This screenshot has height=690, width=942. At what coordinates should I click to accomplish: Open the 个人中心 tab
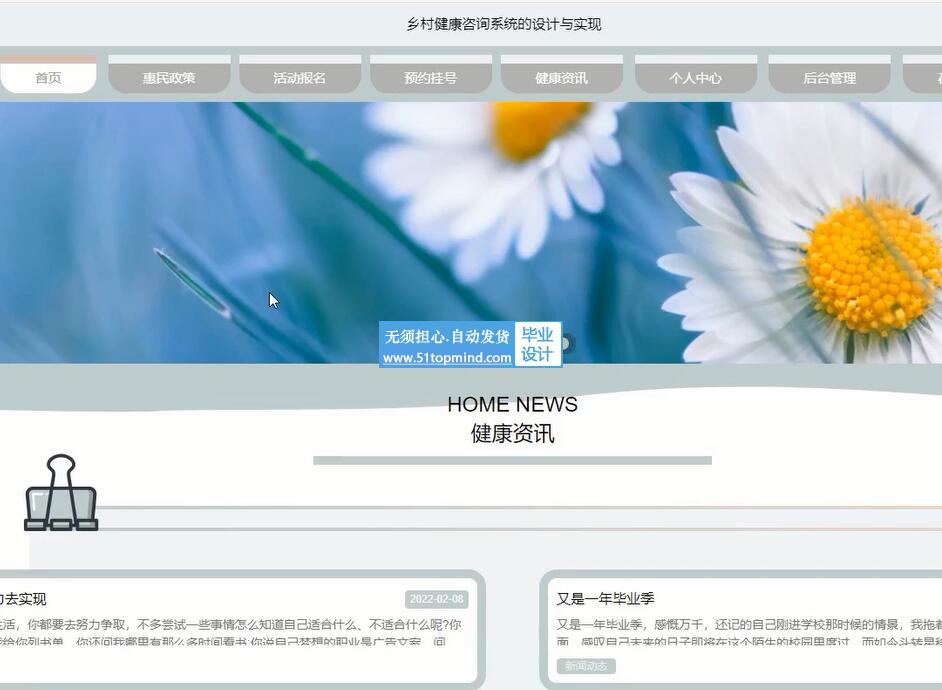pyautogui.click(x=696, y=74)
